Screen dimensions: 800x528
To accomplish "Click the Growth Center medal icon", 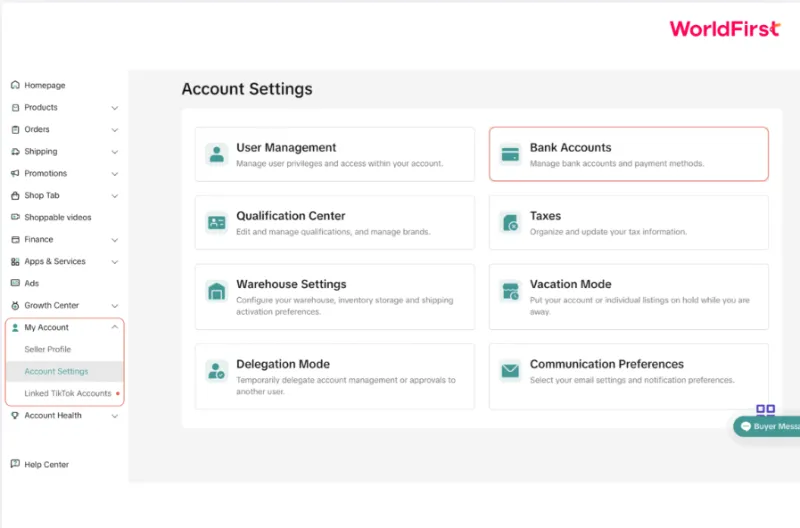I will [x=15, y=306].
